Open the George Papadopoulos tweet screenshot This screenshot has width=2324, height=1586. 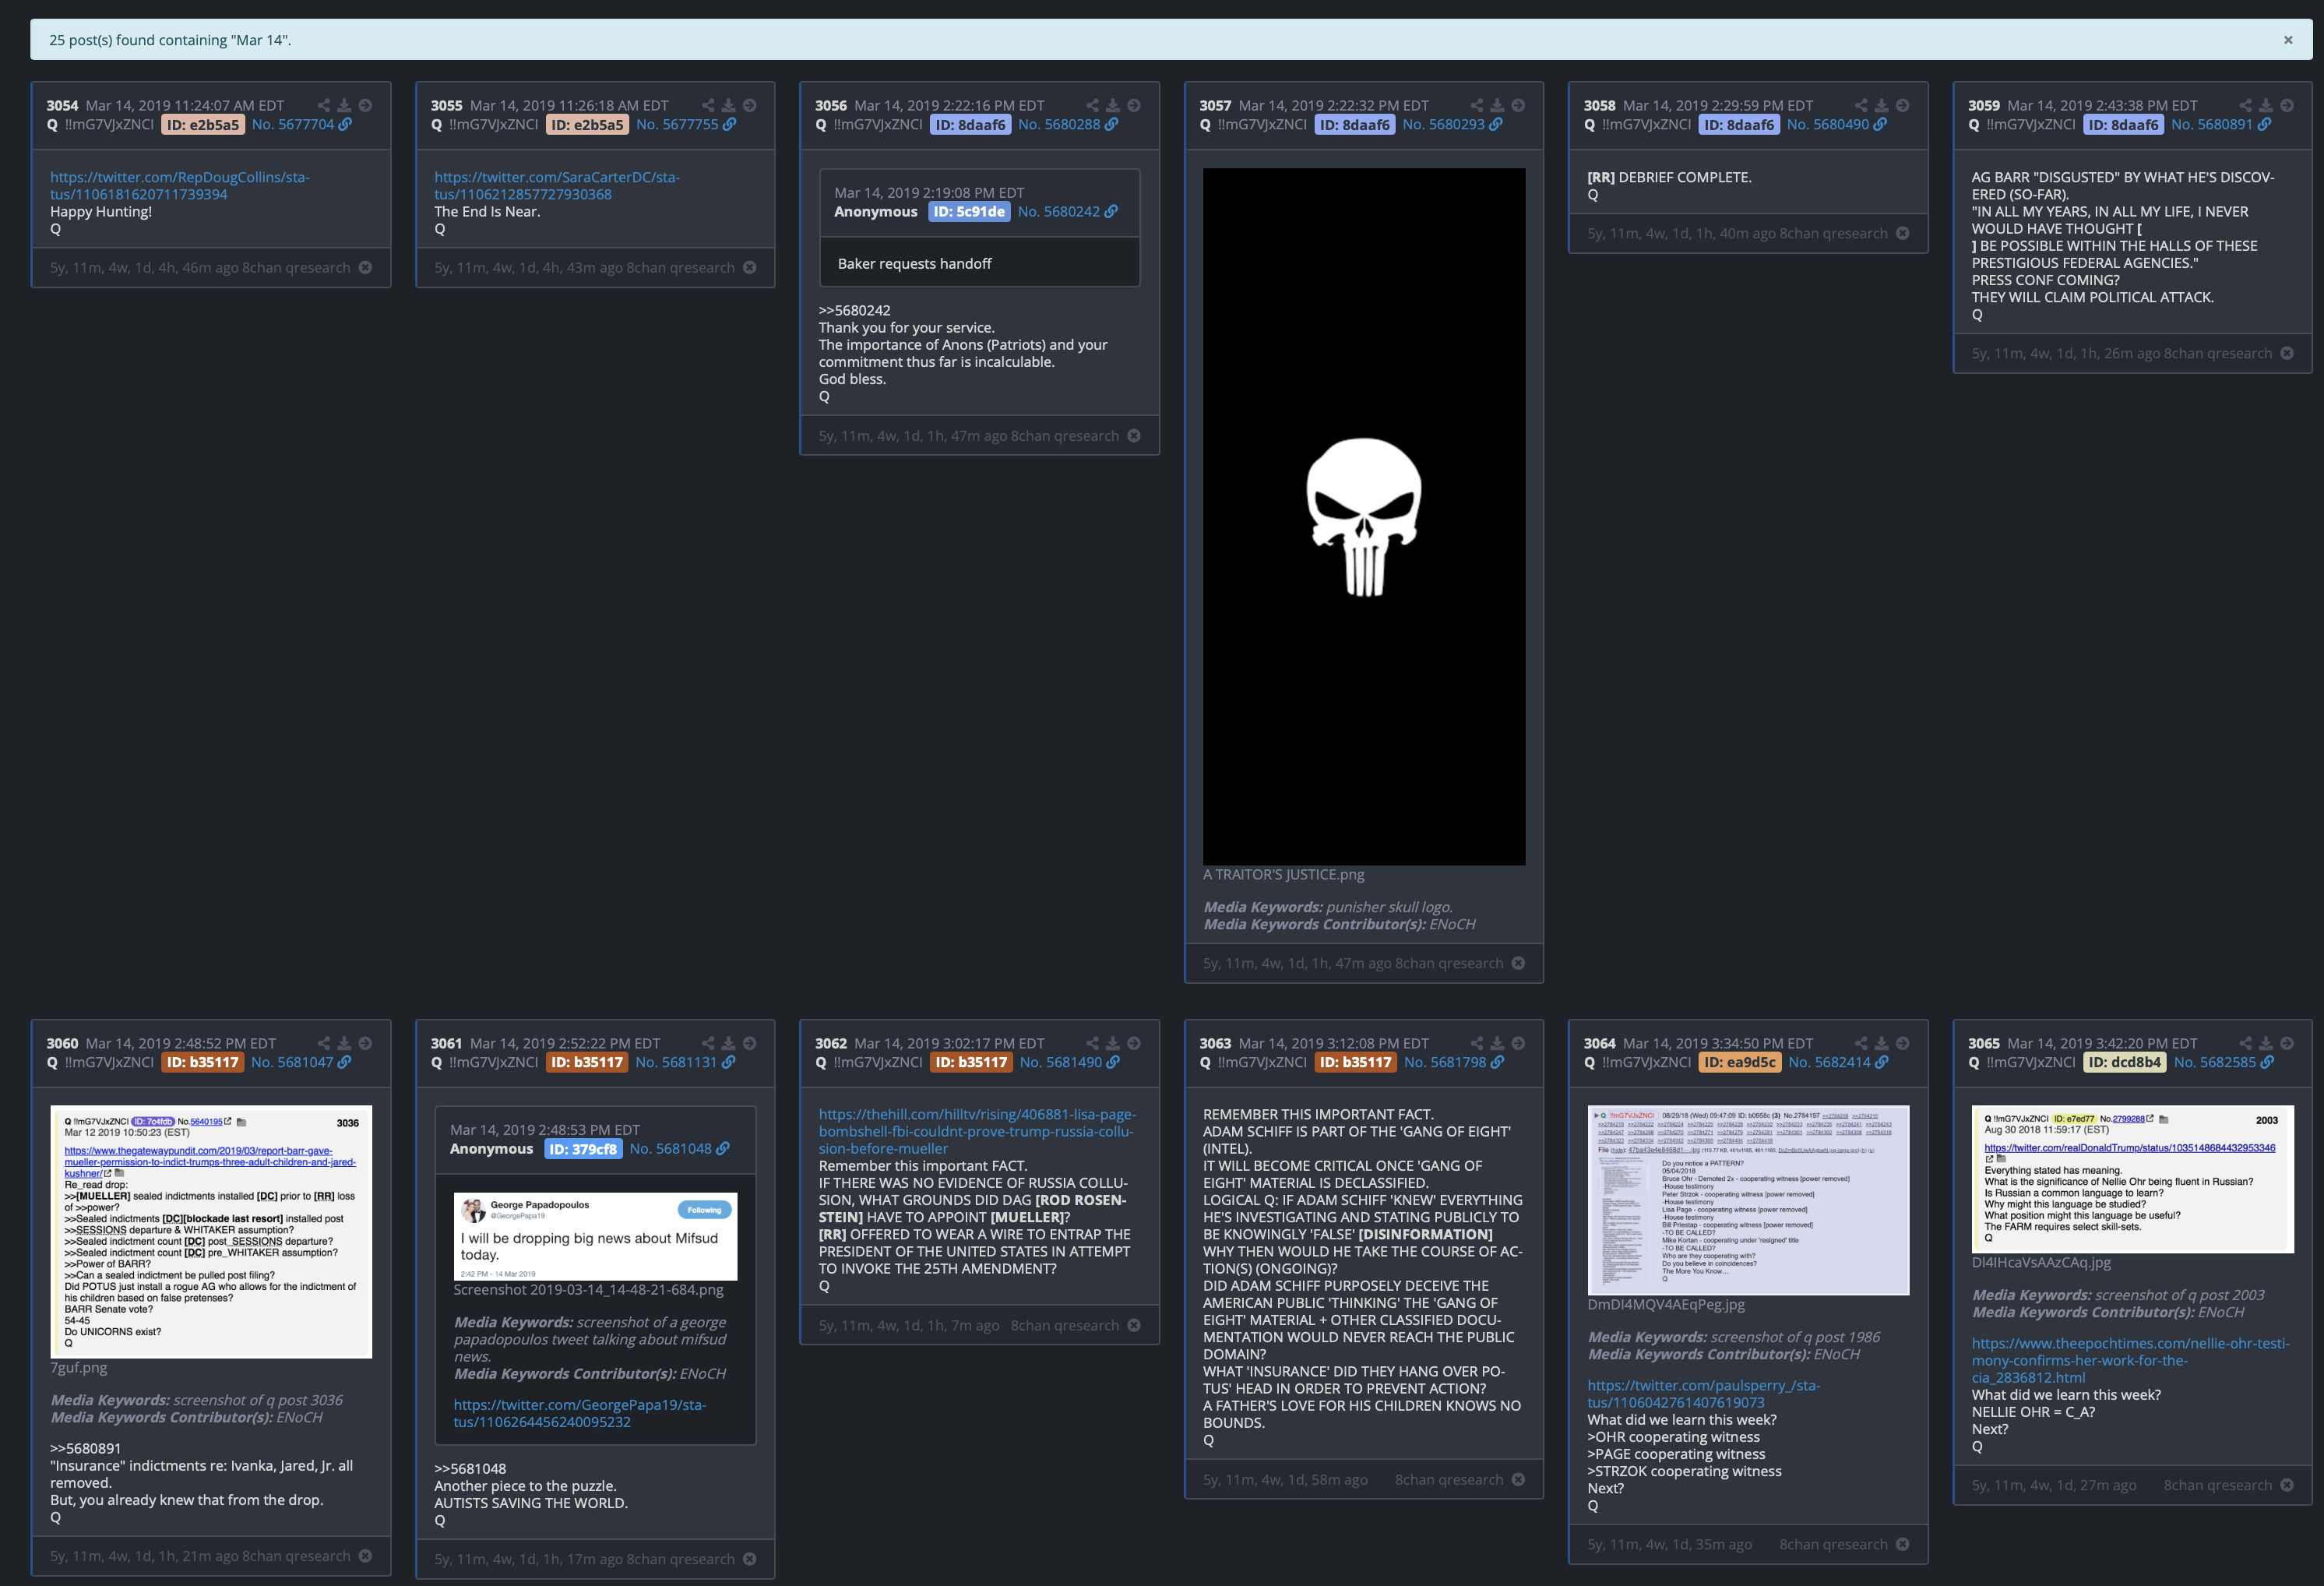[595, 1236]
